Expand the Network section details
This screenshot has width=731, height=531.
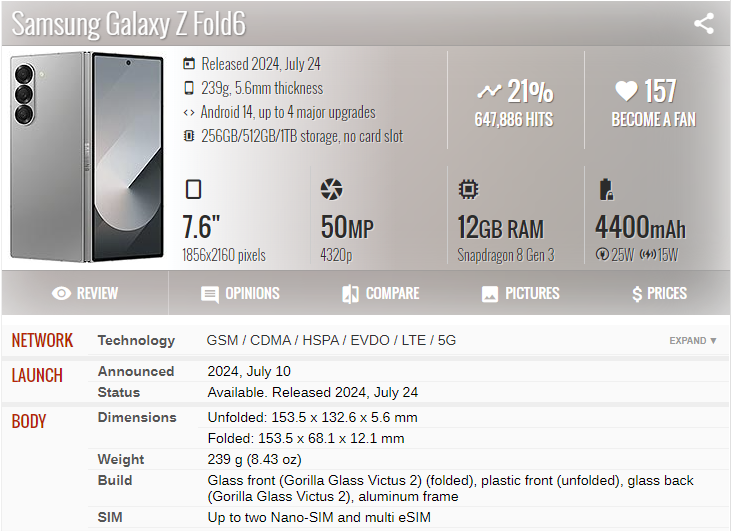(x=693, y=341)
